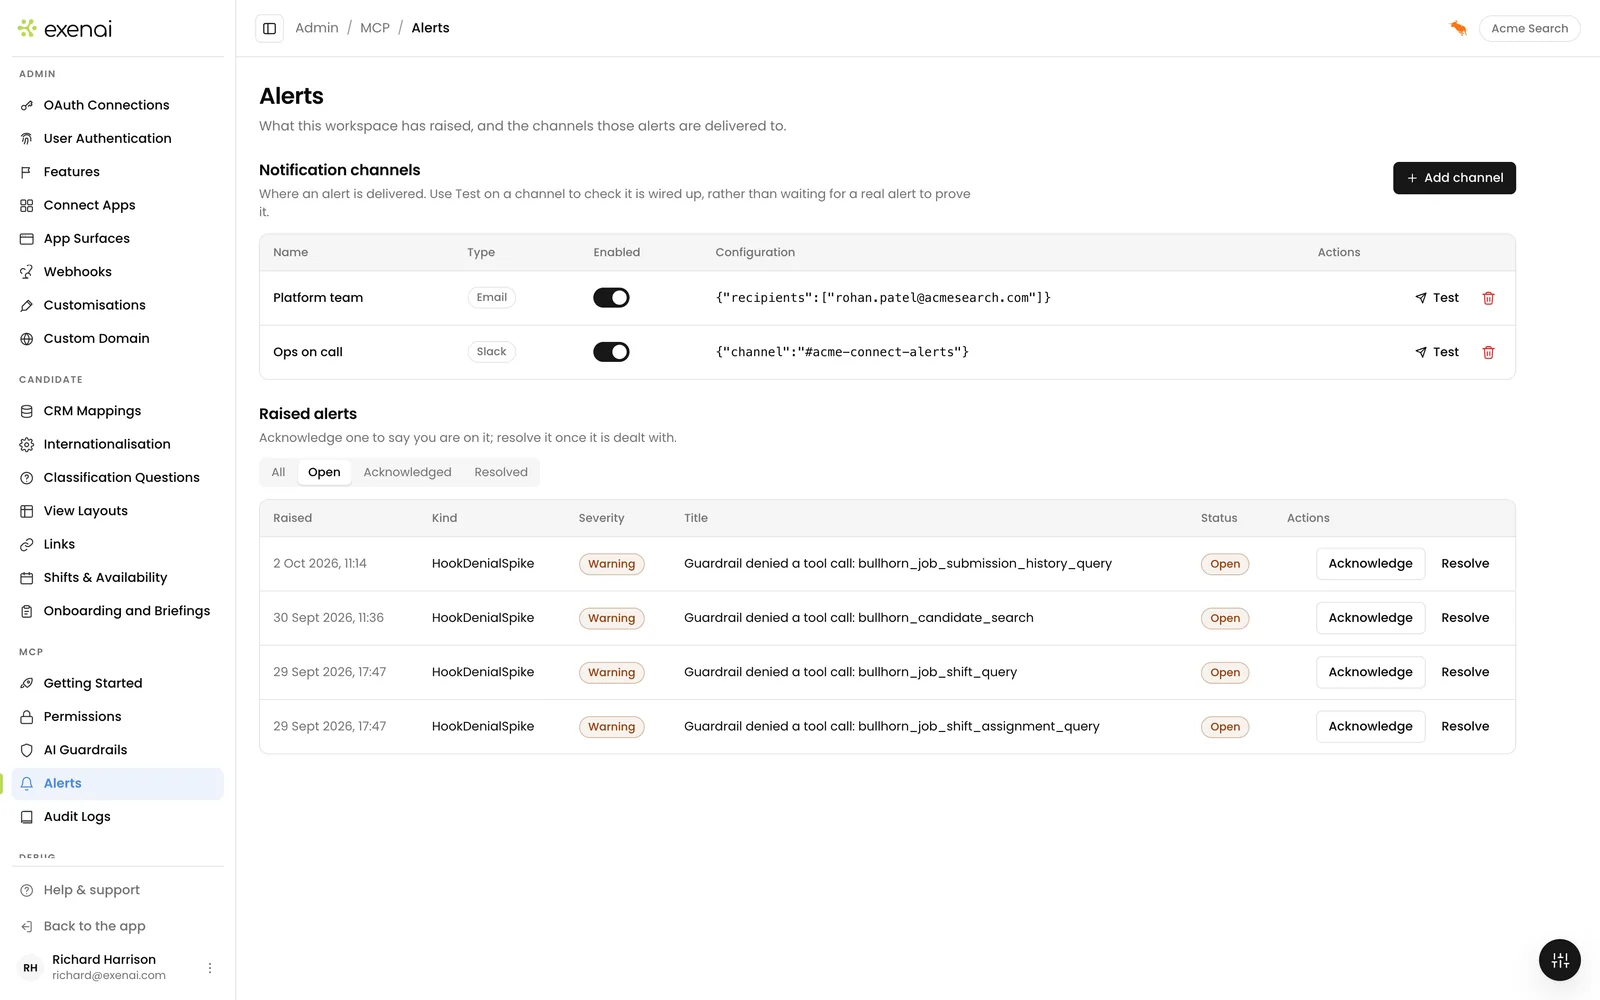Image resolution: width=1600 pixels, height=1000 pixels.
Task: Disable the Platform team channel toggle
Action: pos(611,298)
